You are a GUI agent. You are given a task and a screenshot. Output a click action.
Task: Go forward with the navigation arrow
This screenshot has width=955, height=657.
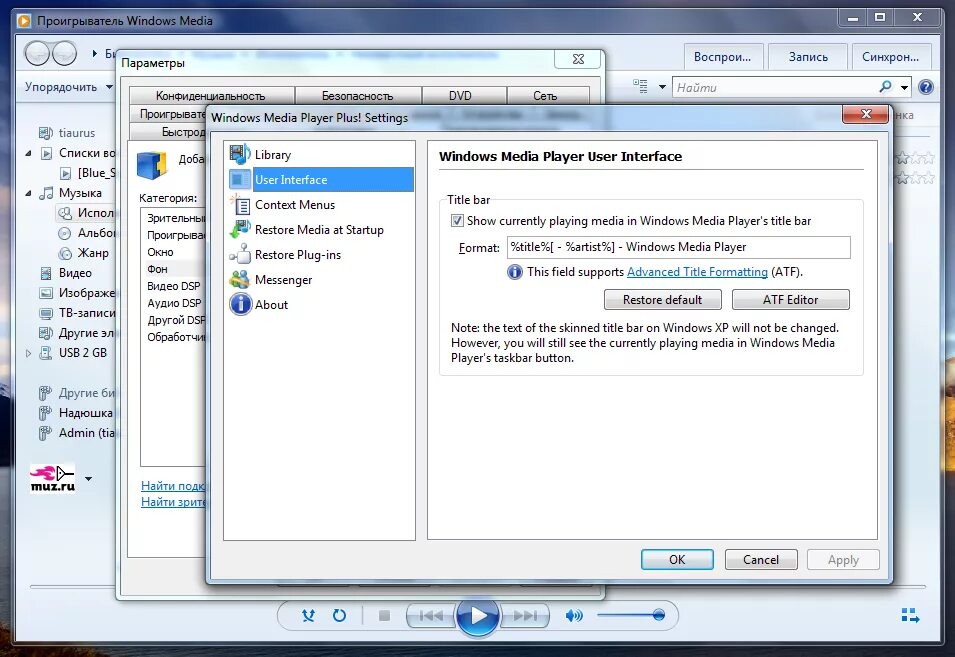coord(64,54)
